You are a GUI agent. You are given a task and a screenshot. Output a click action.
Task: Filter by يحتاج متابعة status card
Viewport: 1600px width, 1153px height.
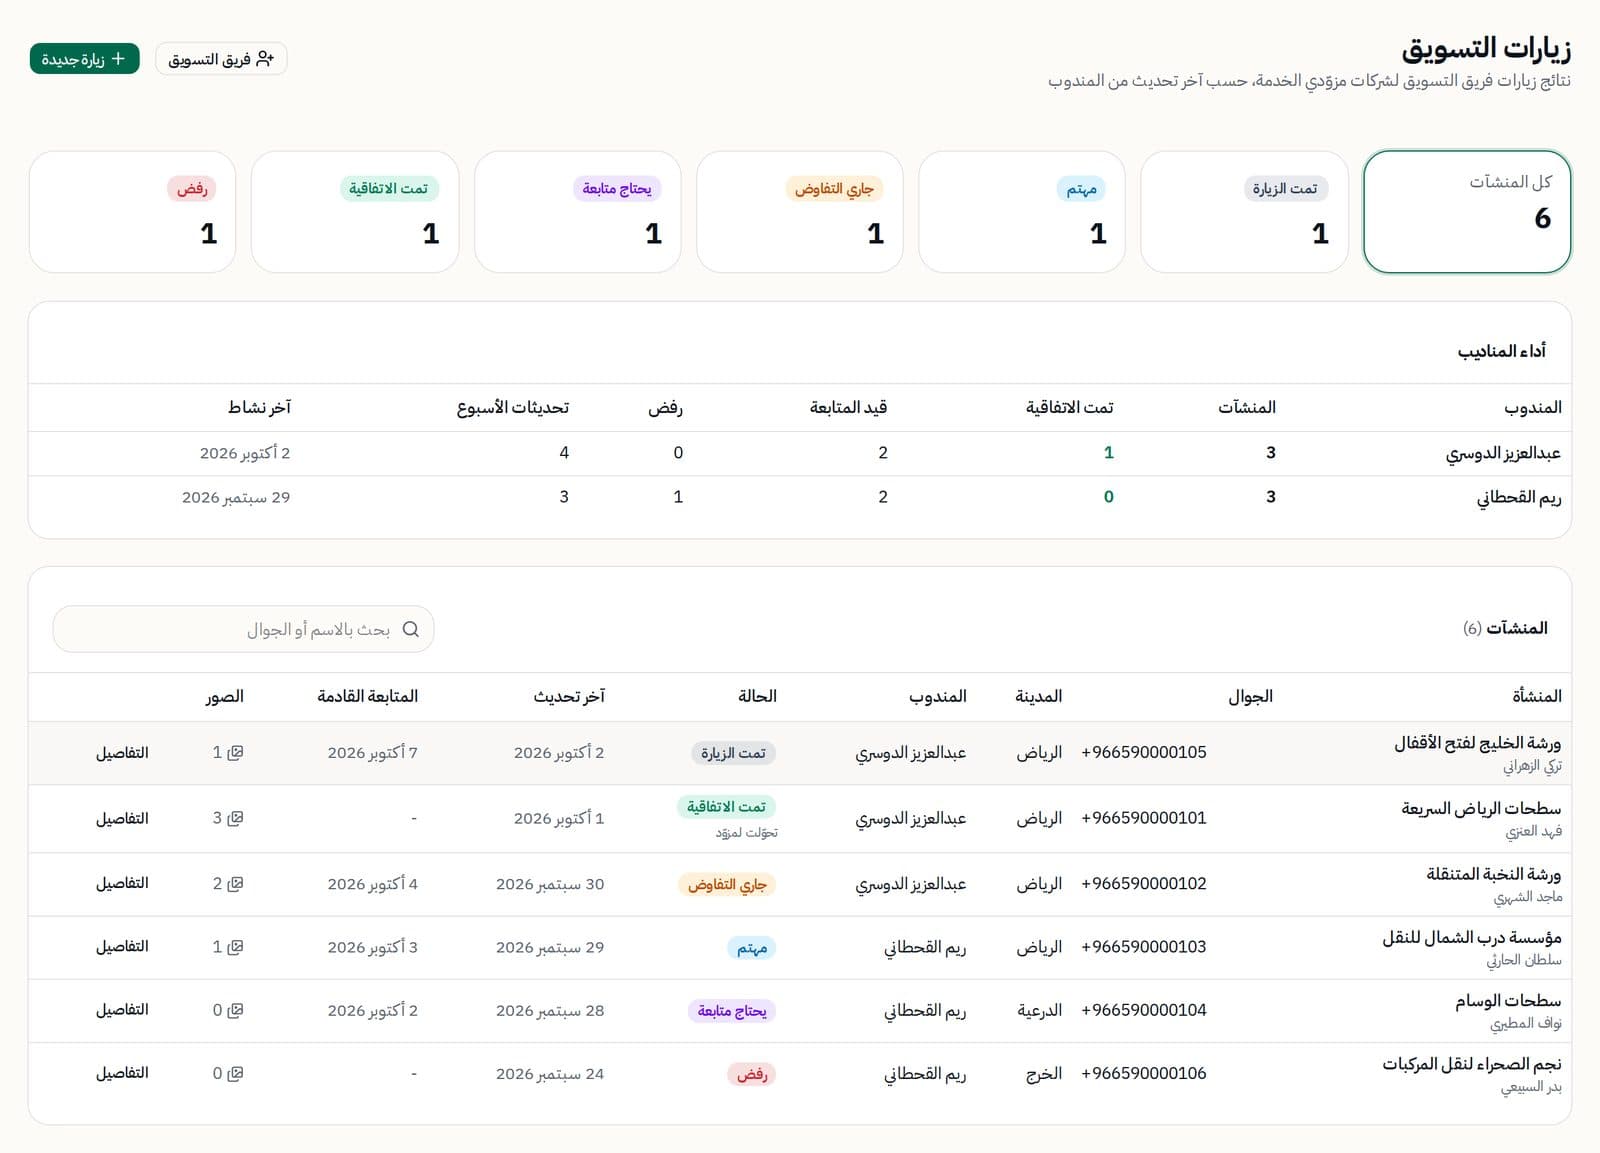point(577,212)
